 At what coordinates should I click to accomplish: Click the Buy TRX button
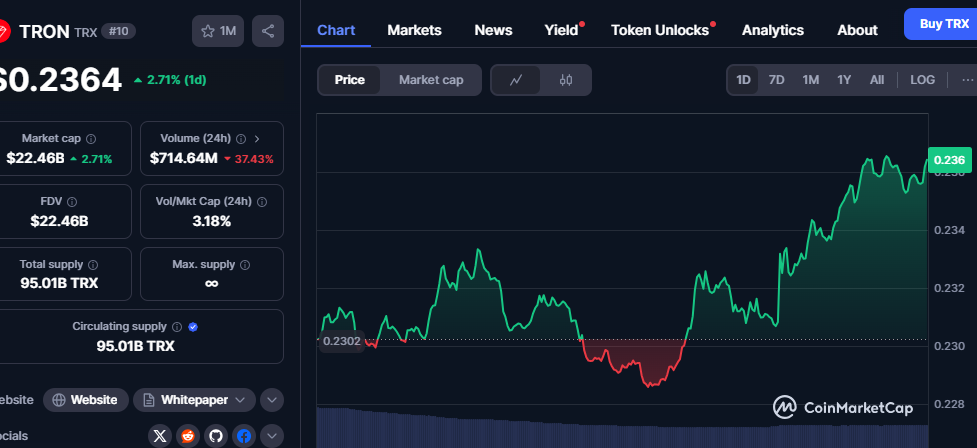941,24
